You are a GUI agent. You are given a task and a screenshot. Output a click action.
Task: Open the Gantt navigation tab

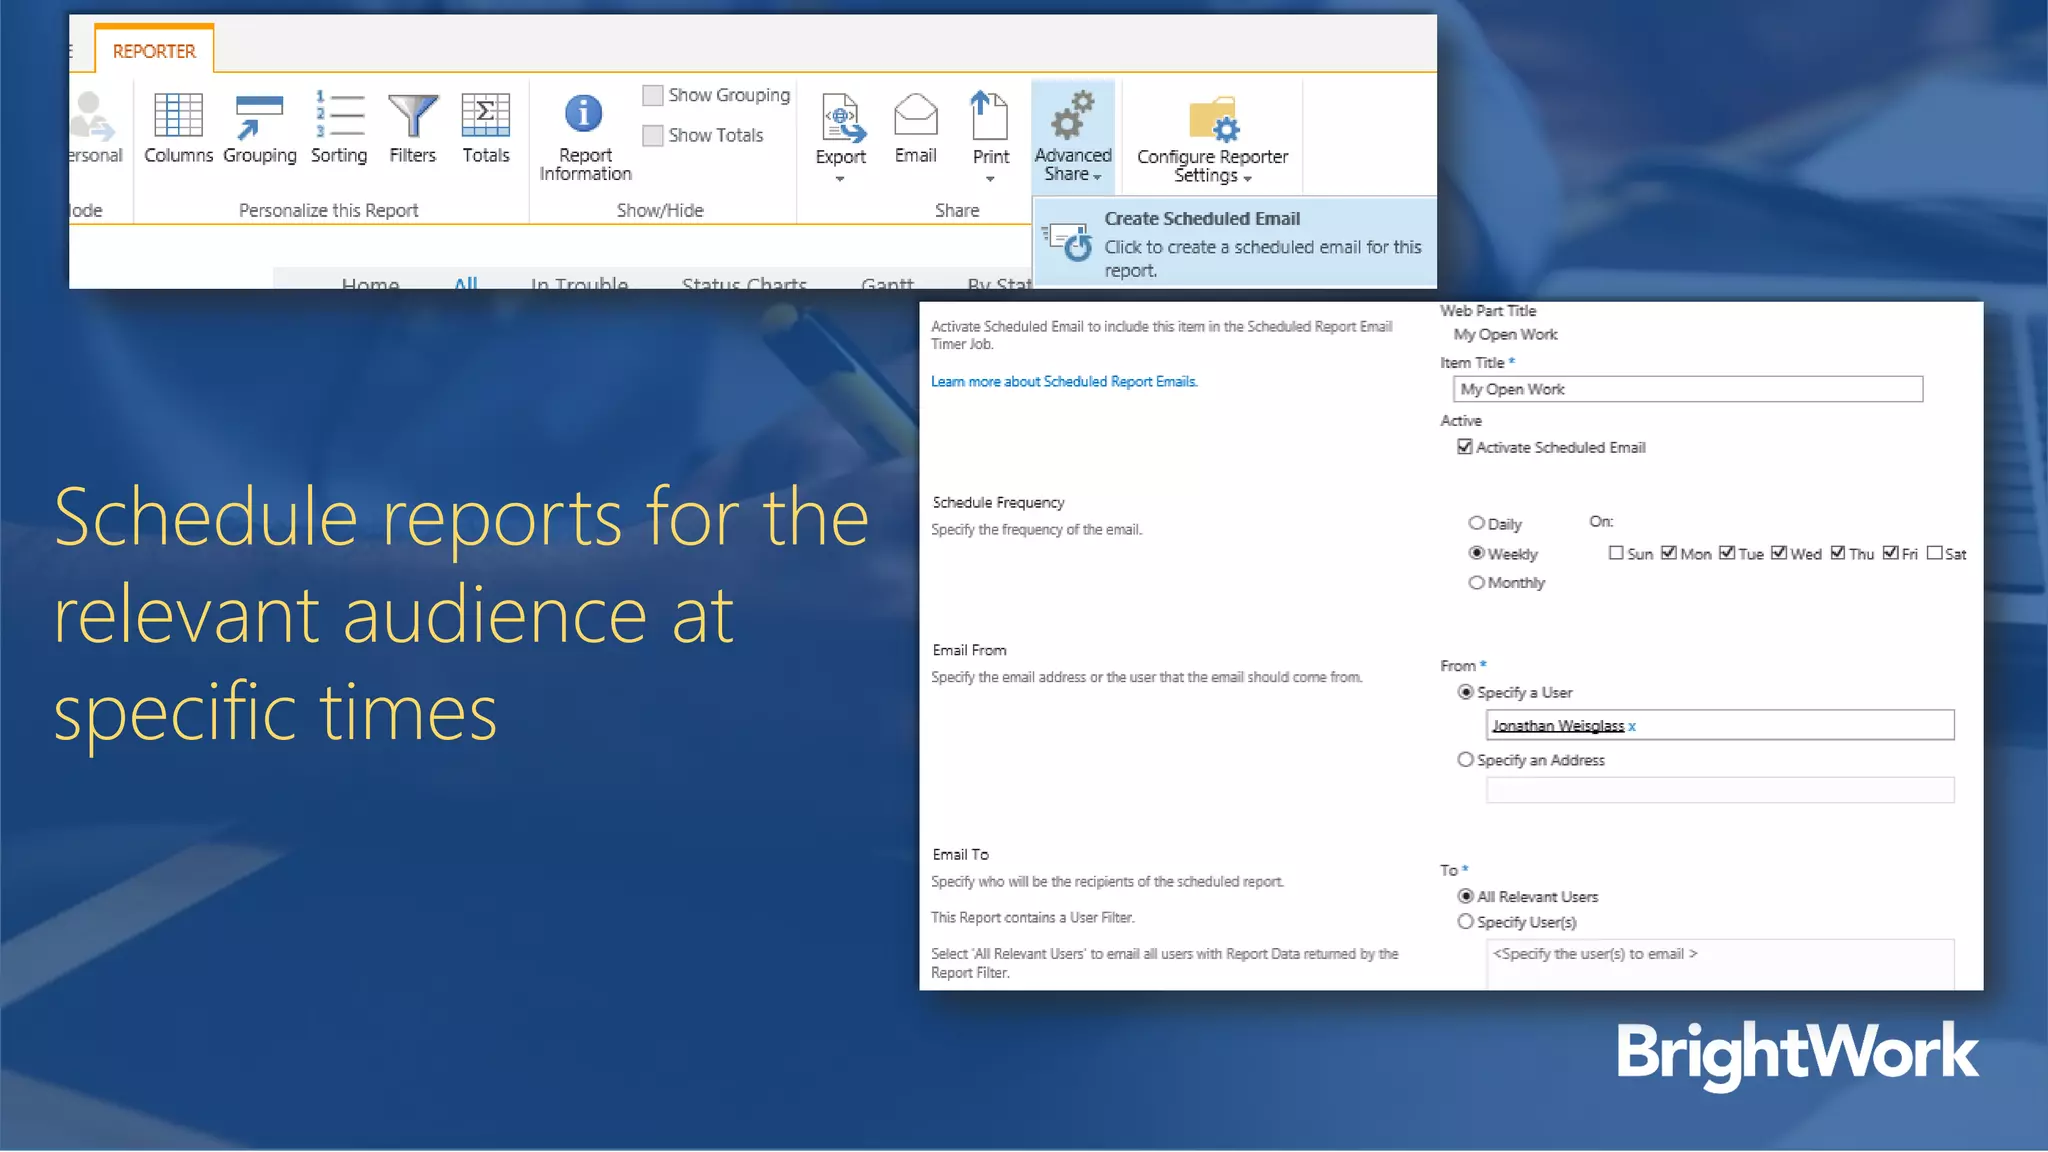(x=887, y=283)
